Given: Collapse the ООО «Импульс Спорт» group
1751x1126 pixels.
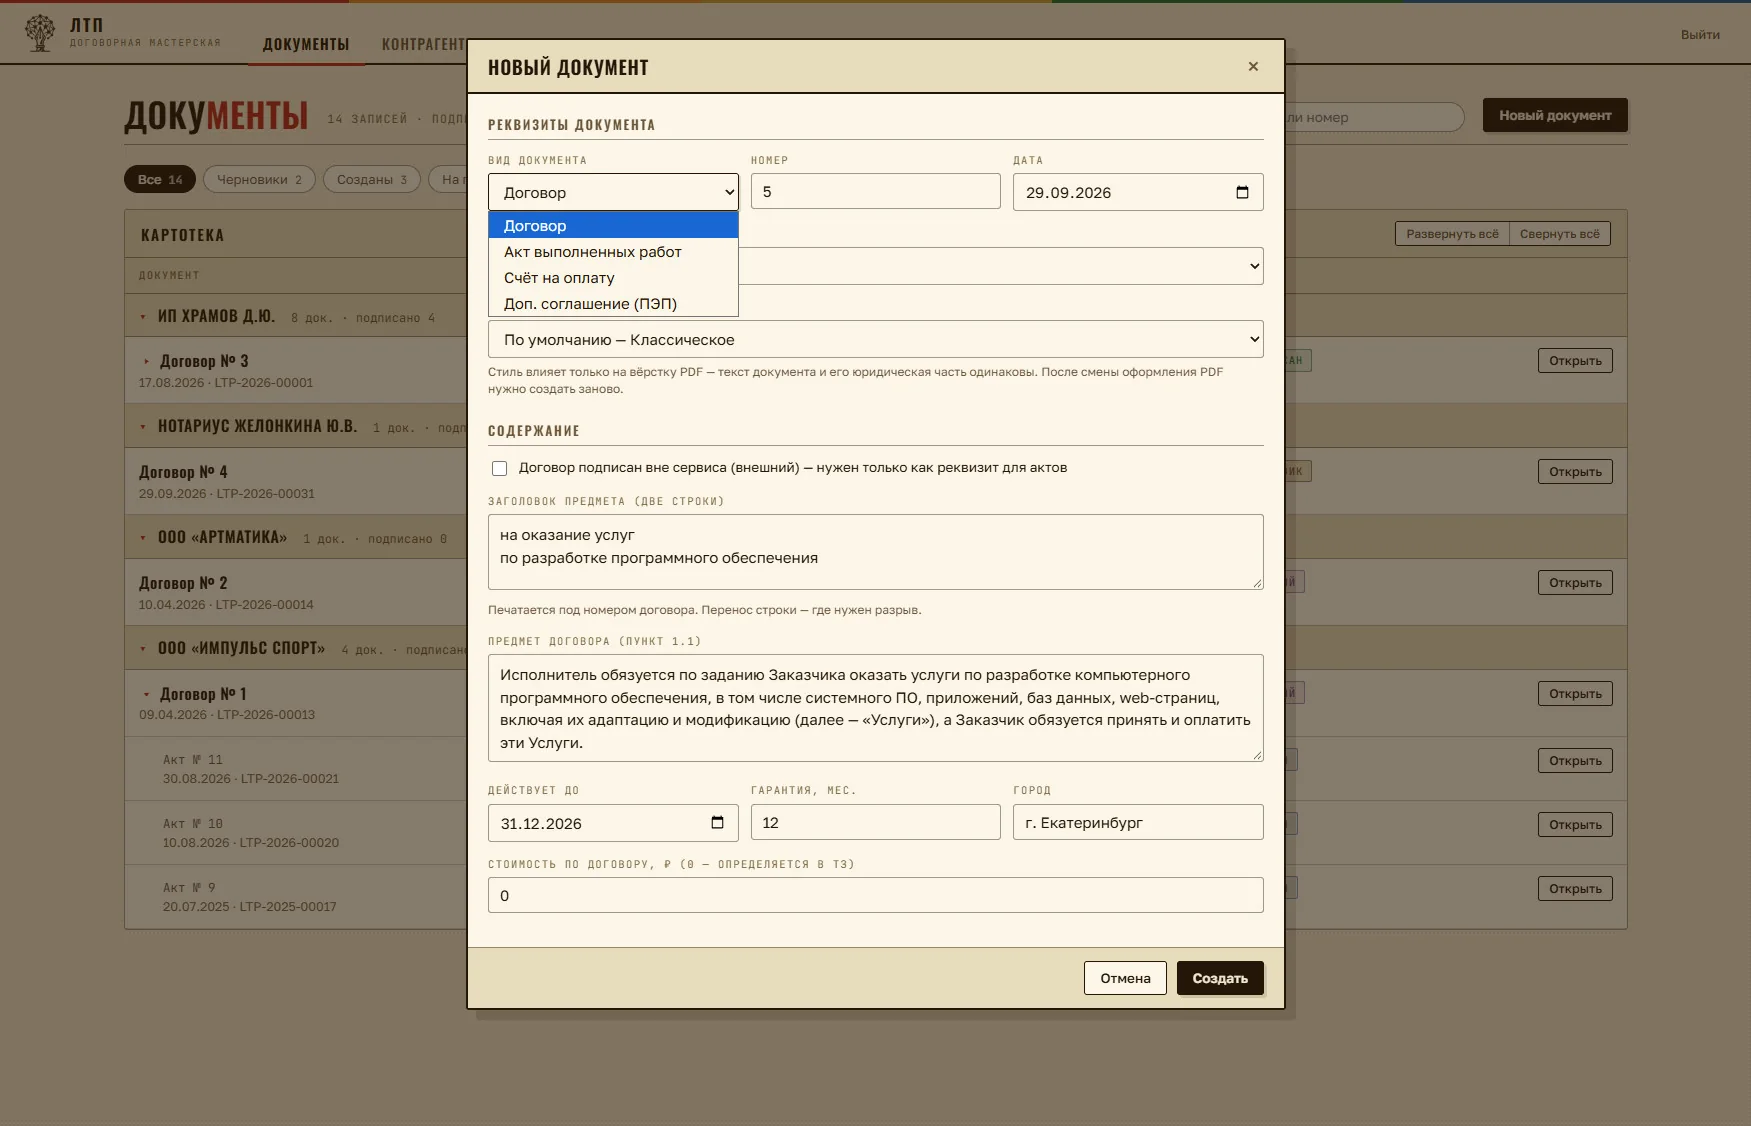Looking at the screenshot, I should (x=143, y=650).
